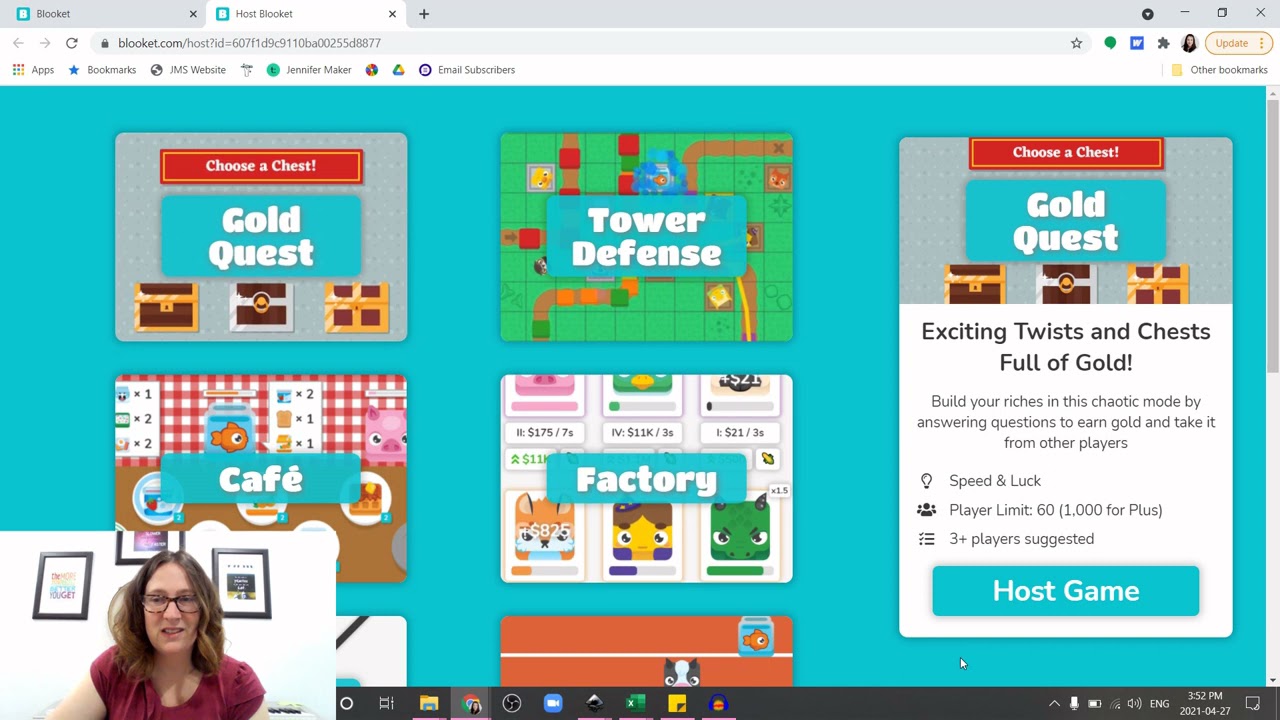
Task: Open the Chrome profile avatar
Action: (x=1189, y=43)
